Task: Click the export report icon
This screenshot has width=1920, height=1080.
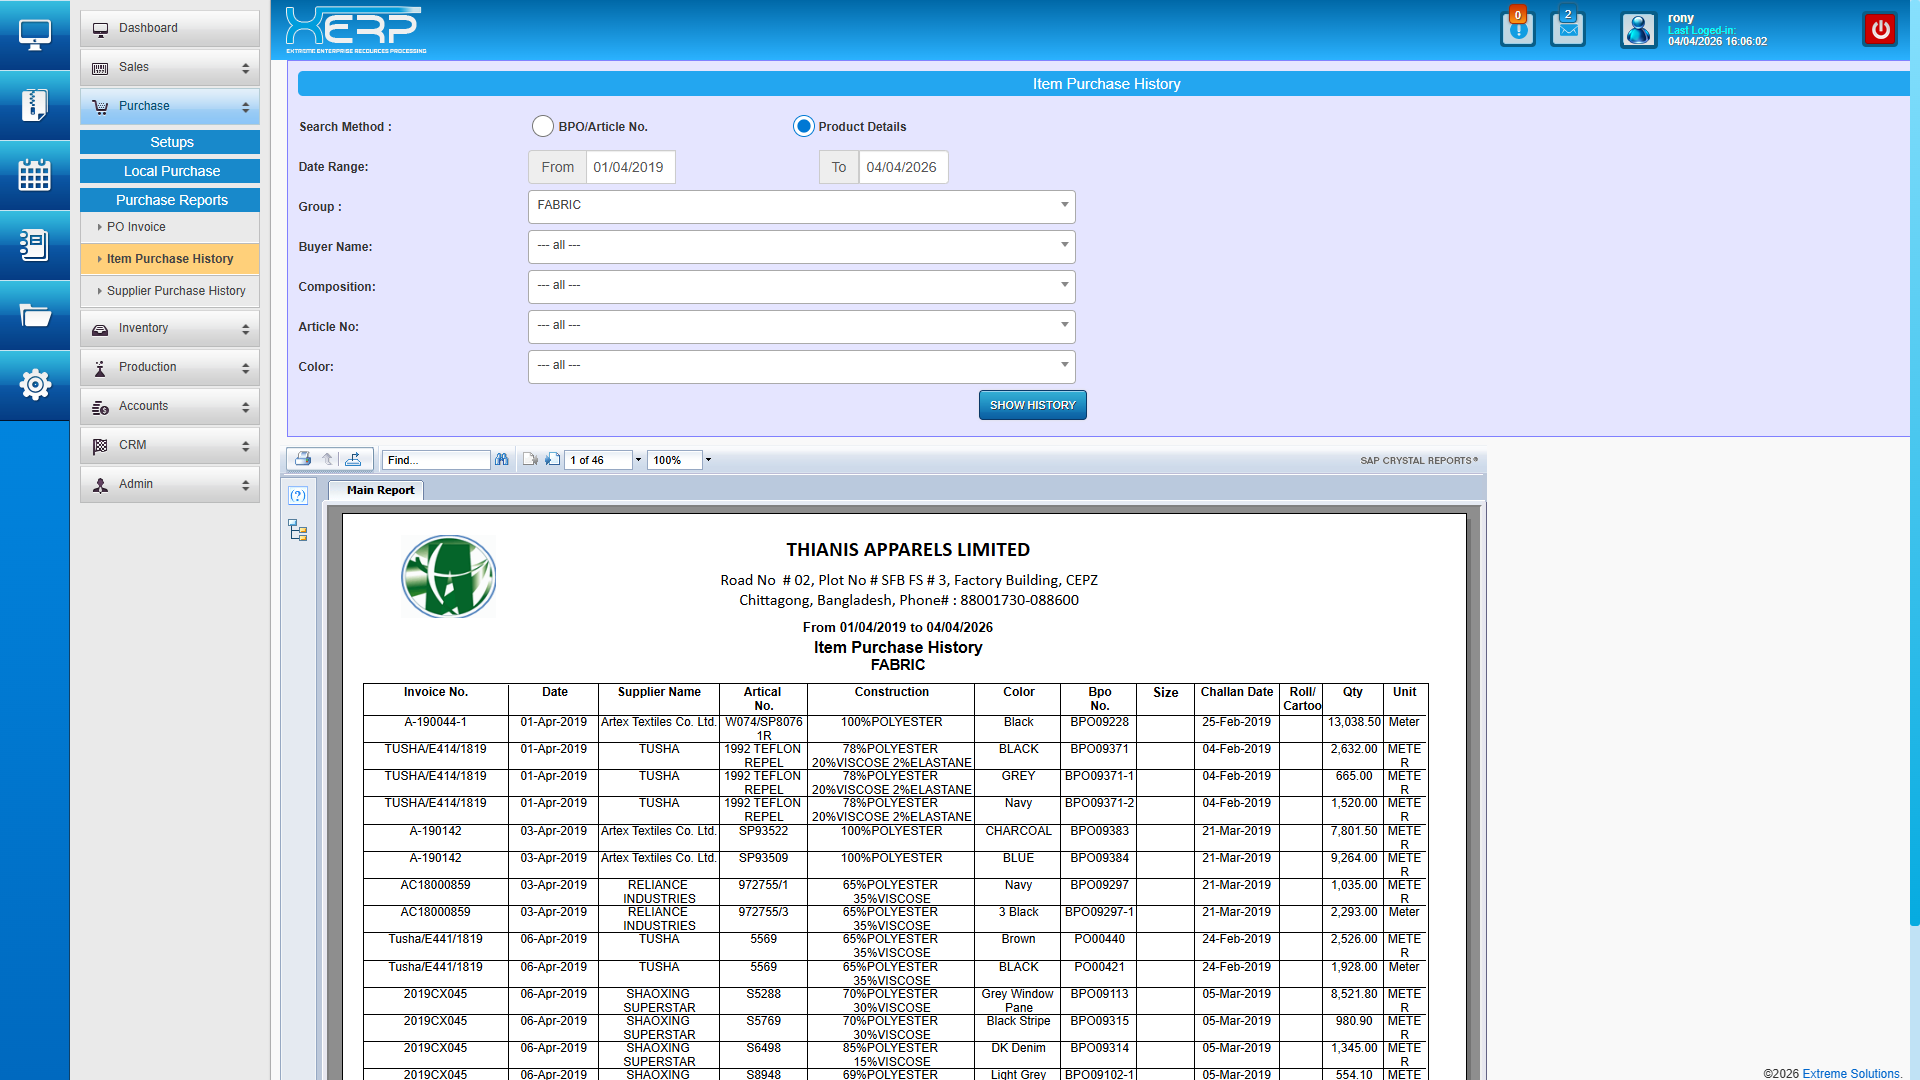Action: click(x=353, y=459)
